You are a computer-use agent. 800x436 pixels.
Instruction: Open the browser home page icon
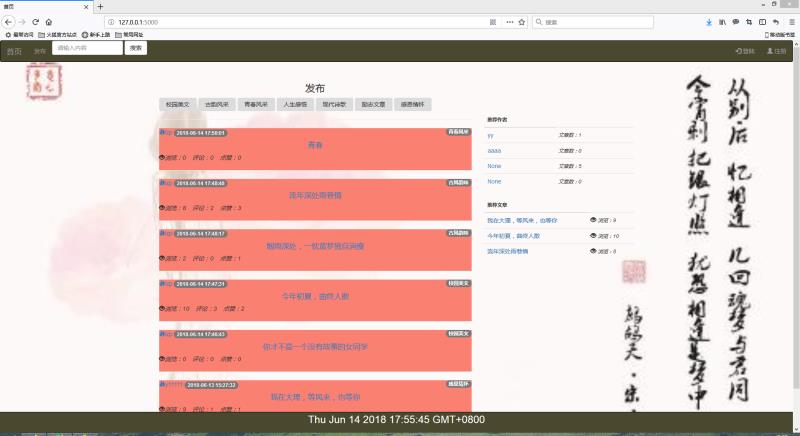point(48,22)
